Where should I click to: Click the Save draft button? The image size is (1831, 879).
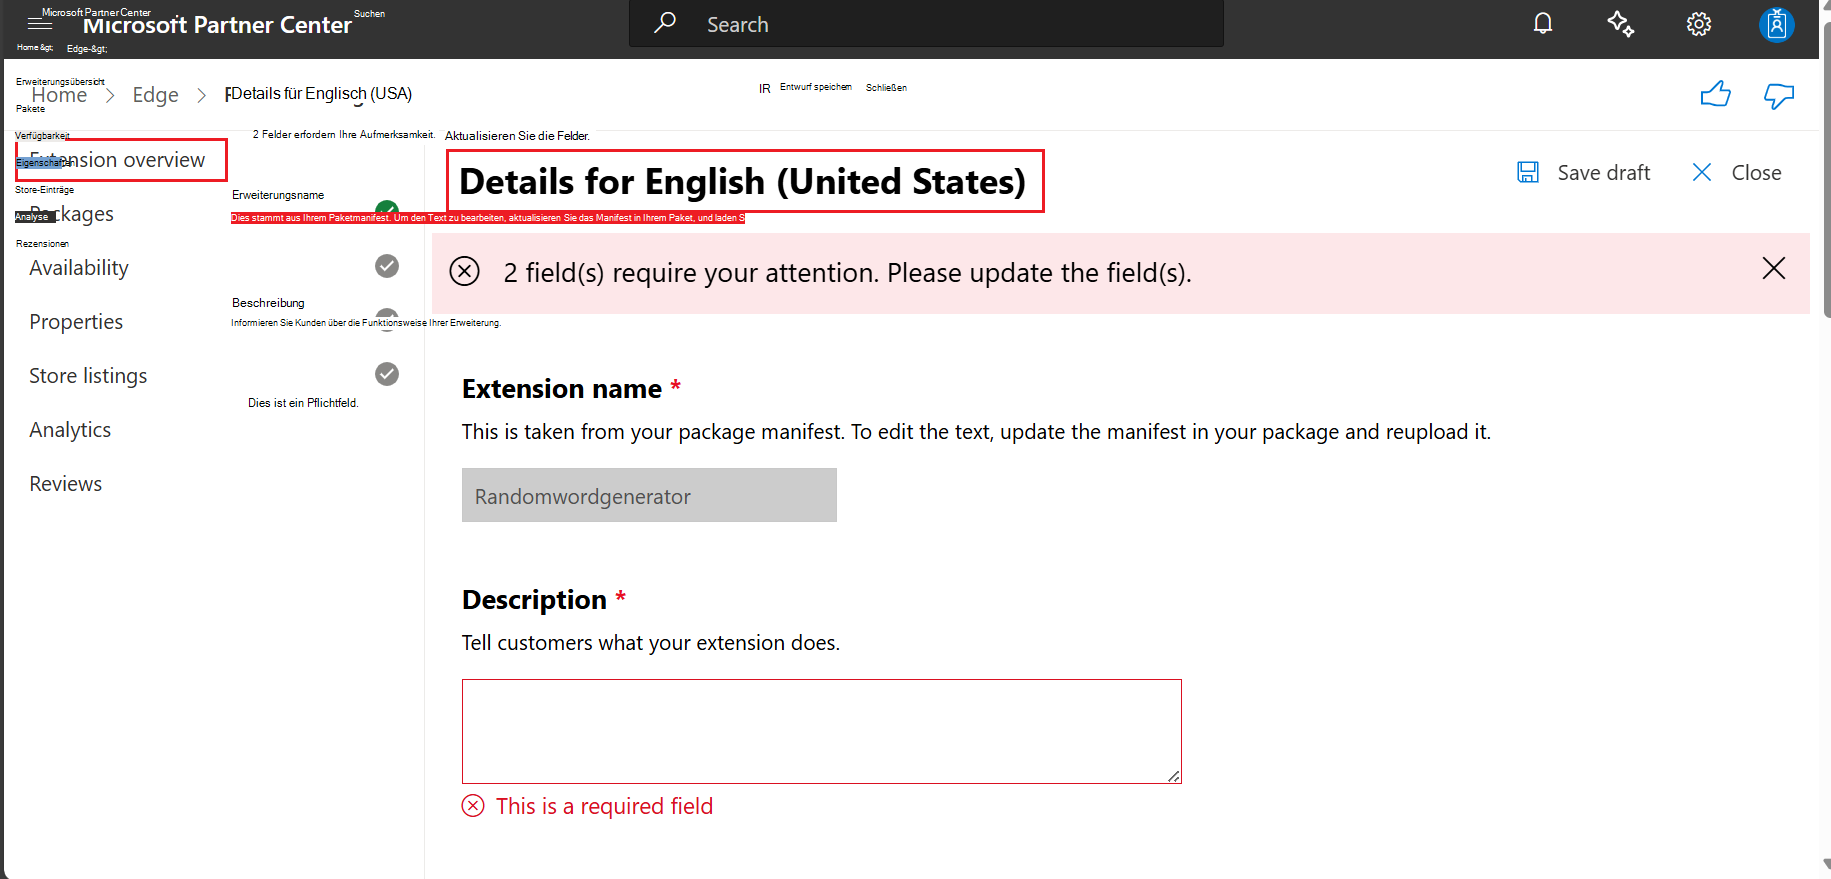pos(1583,172)
